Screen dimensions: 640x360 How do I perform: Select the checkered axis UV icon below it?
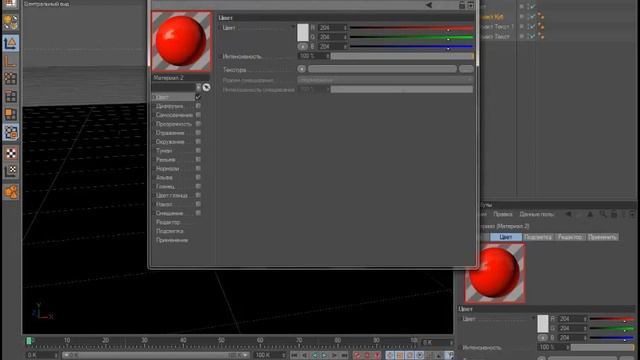pyautogui.click(x=10, y=171)
